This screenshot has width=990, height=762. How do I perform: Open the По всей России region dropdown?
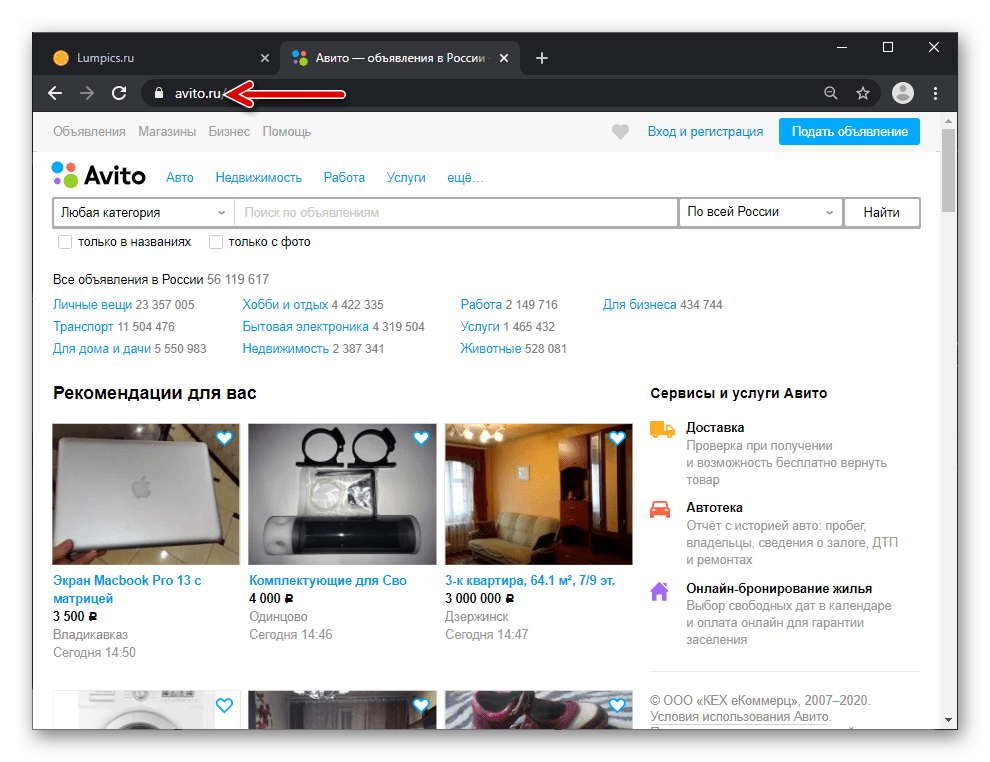click(x=761, y=212)
